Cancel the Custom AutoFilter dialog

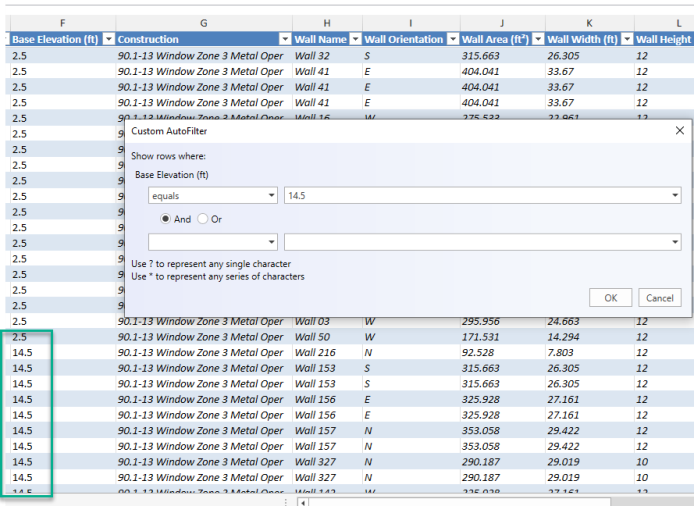(659, 298)
